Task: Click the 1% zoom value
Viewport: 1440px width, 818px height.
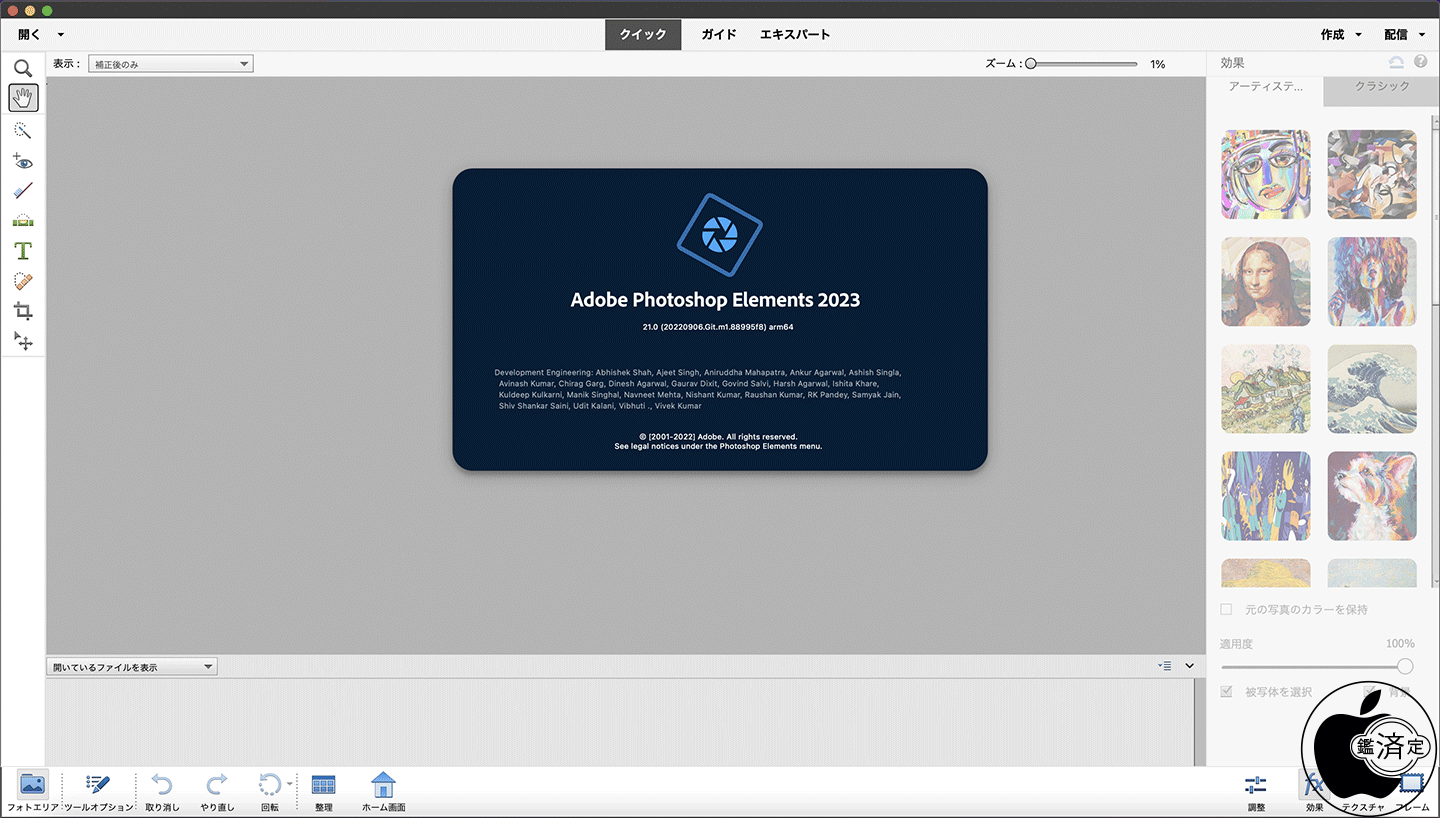Action: pyautogui.click(x=1157, y=64)
